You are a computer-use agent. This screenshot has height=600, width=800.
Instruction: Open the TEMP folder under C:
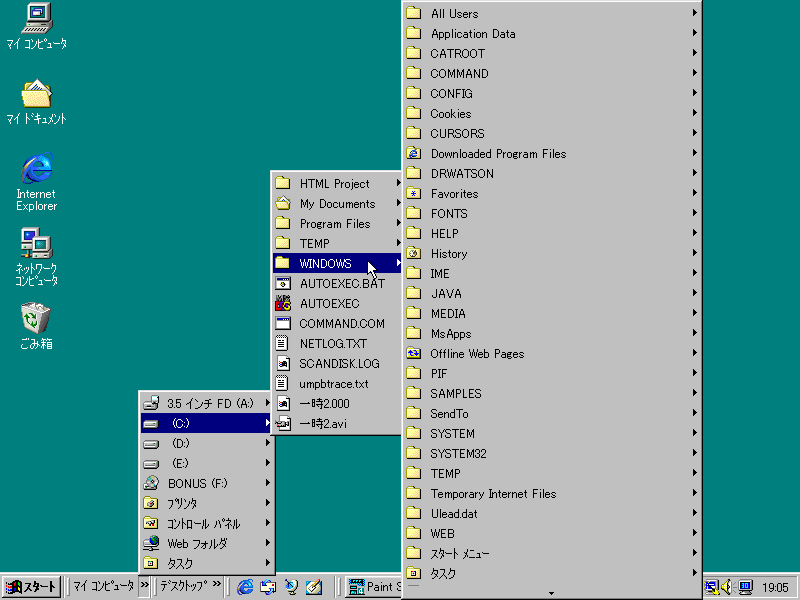[x=337, y=243]
